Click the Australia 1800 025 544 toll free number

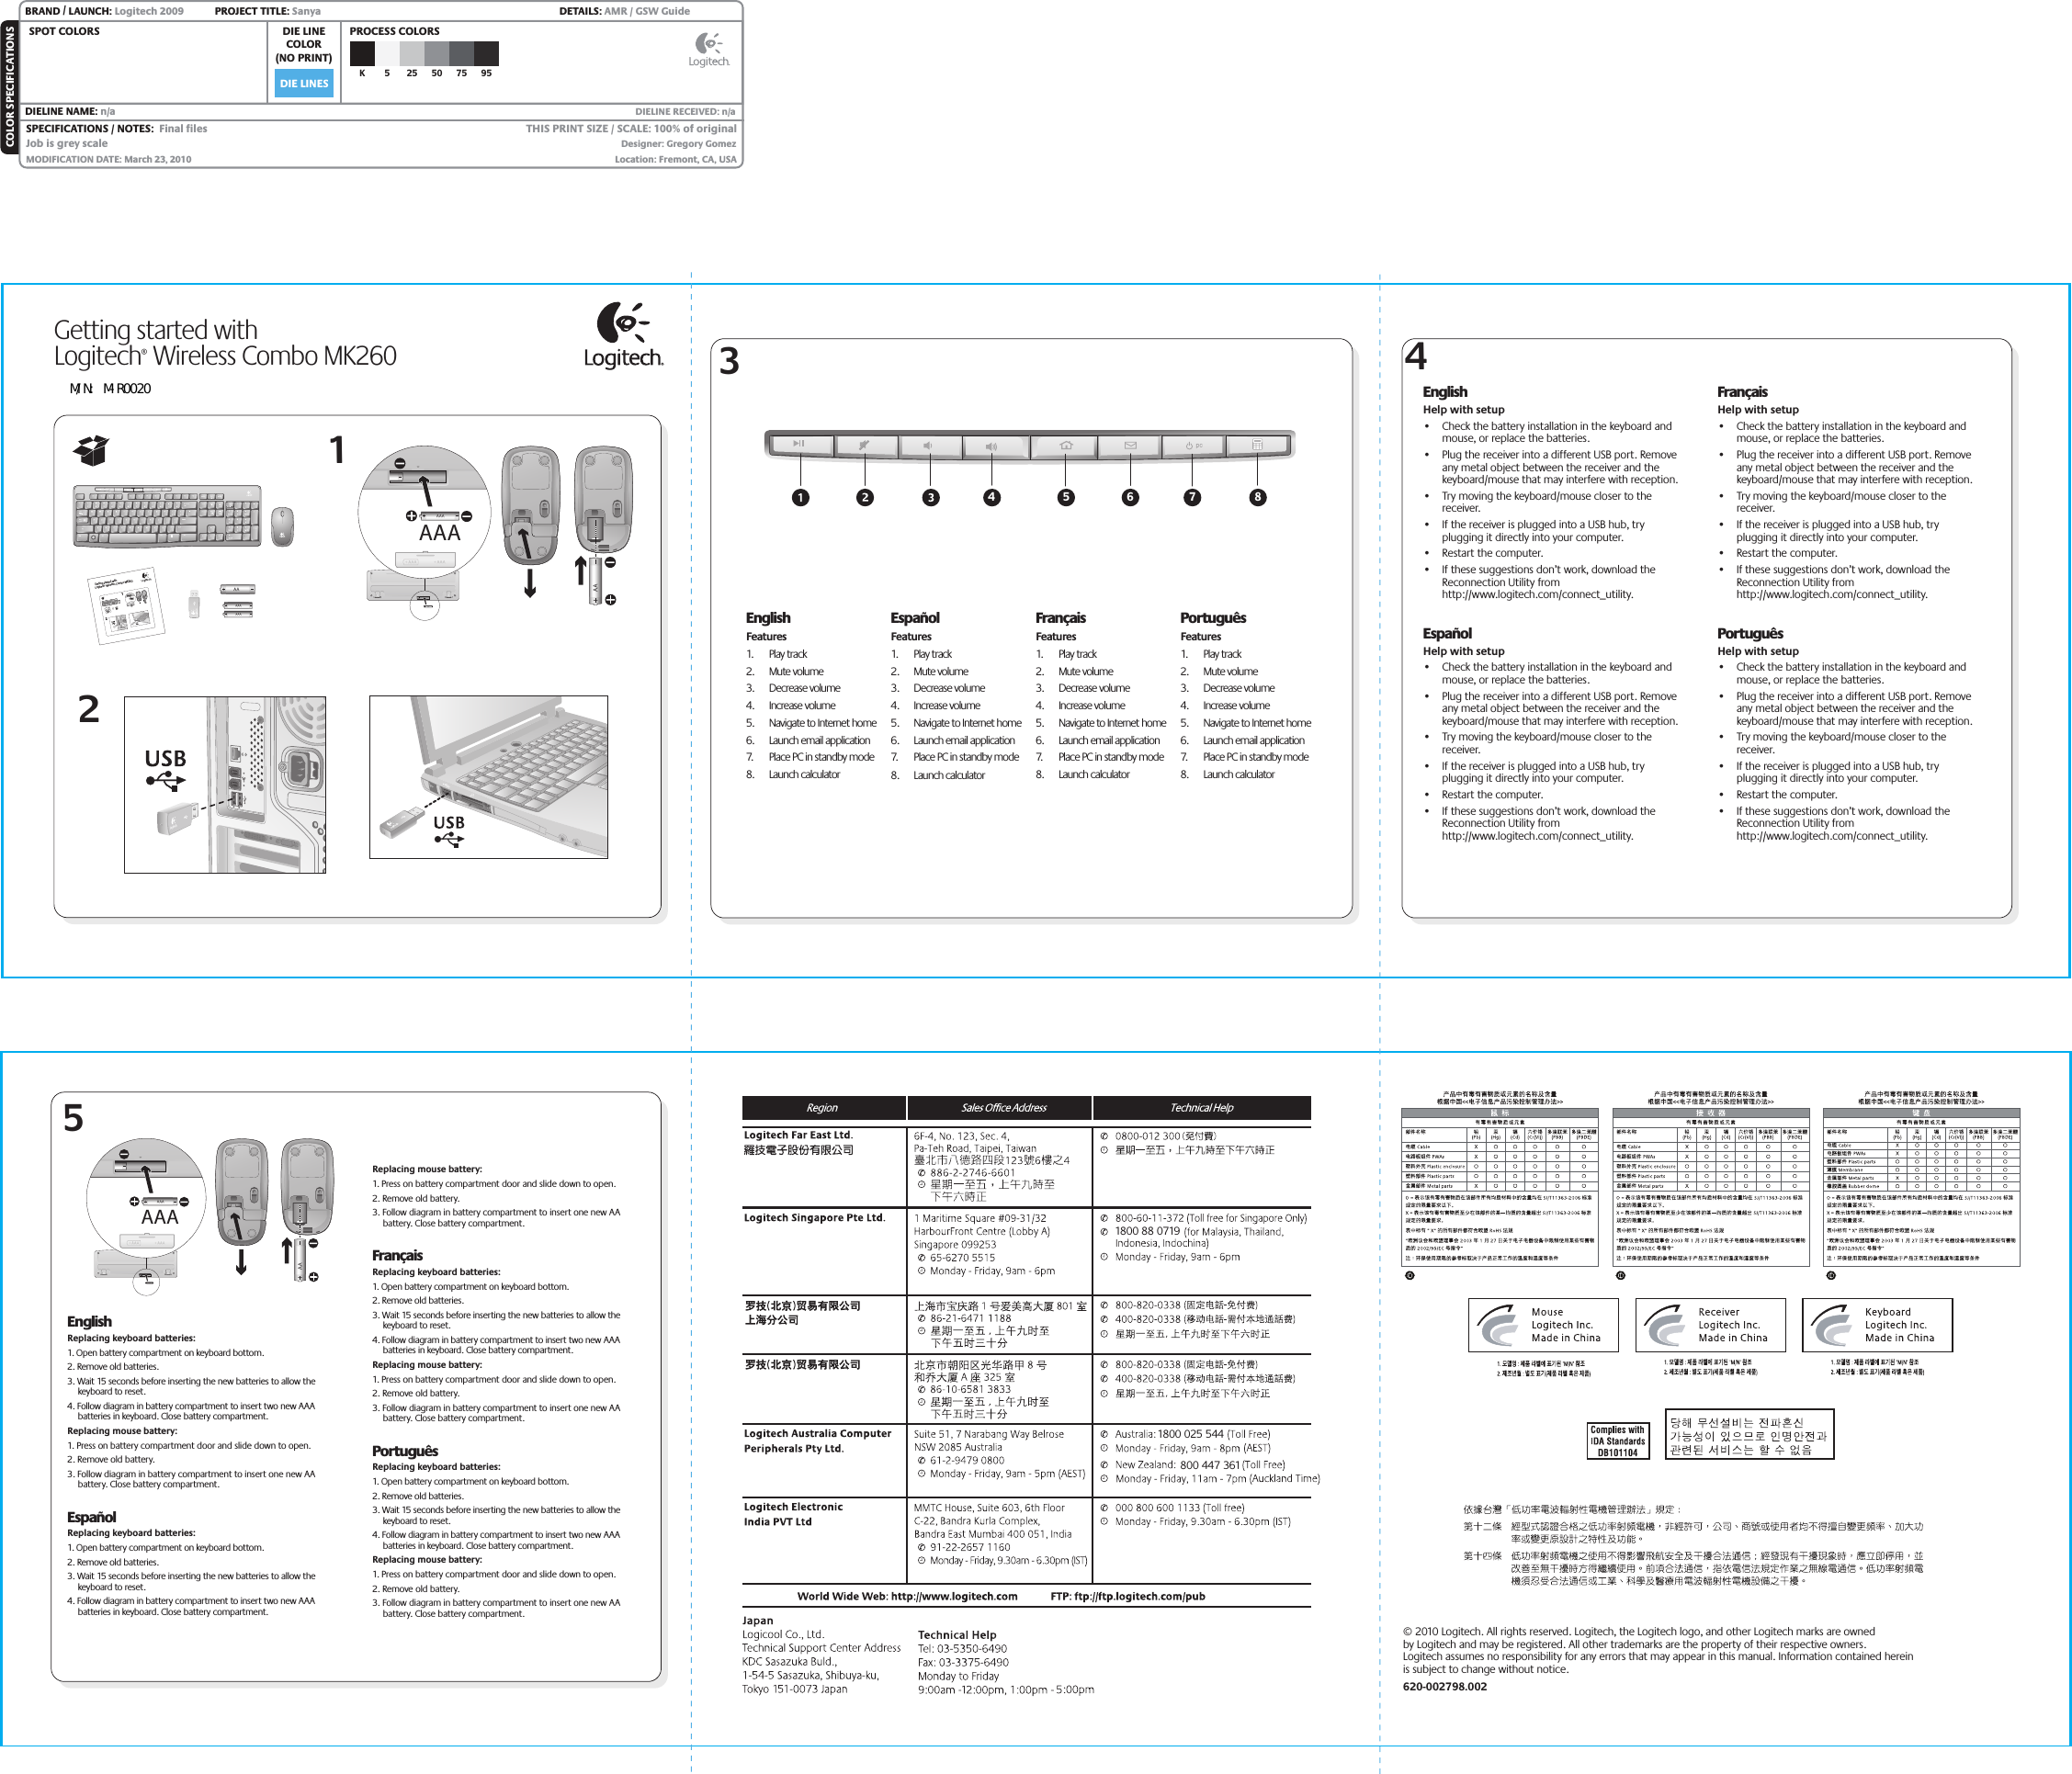[1192, 1434]
